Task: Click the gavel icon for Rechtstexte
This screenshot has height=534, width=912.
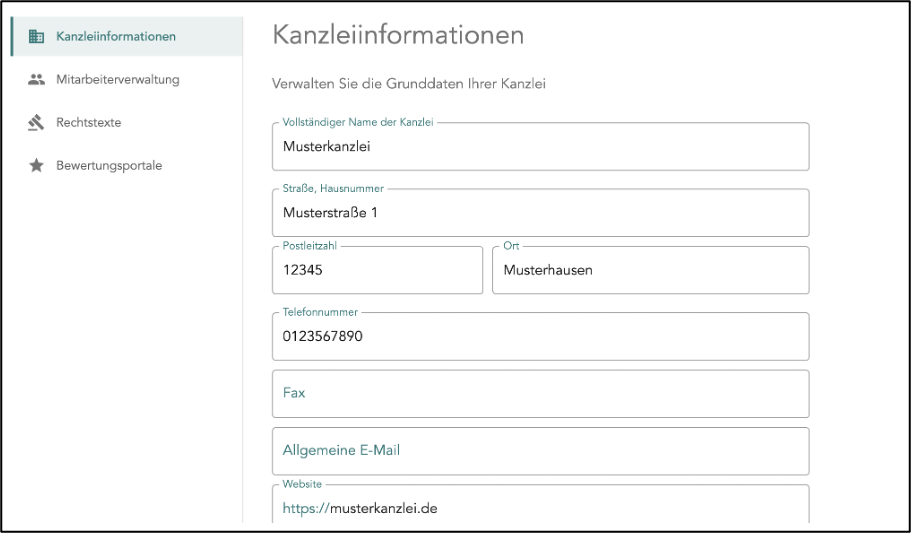Action: pos(37,123)
